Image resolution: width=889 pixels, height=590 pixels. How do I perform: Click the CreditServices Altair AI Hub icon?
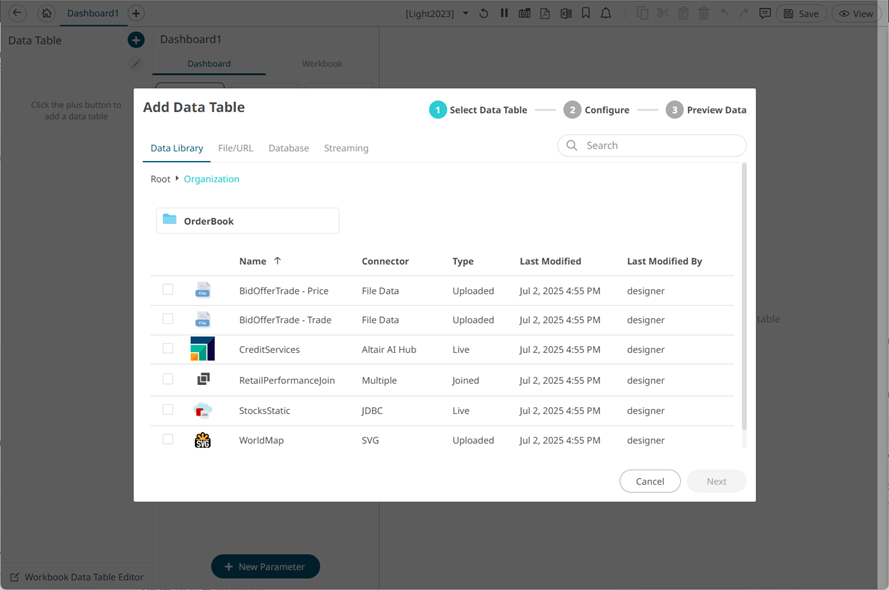tap(202, 349)
